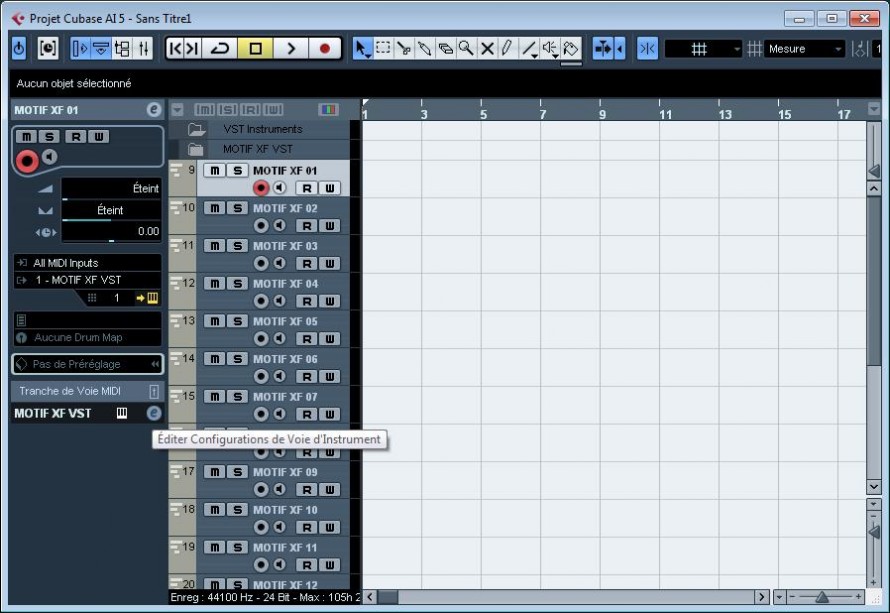This screenshot has width=890, height=613.
Task: Click the Draw pencil tool
Action: [x=507, y=48]
